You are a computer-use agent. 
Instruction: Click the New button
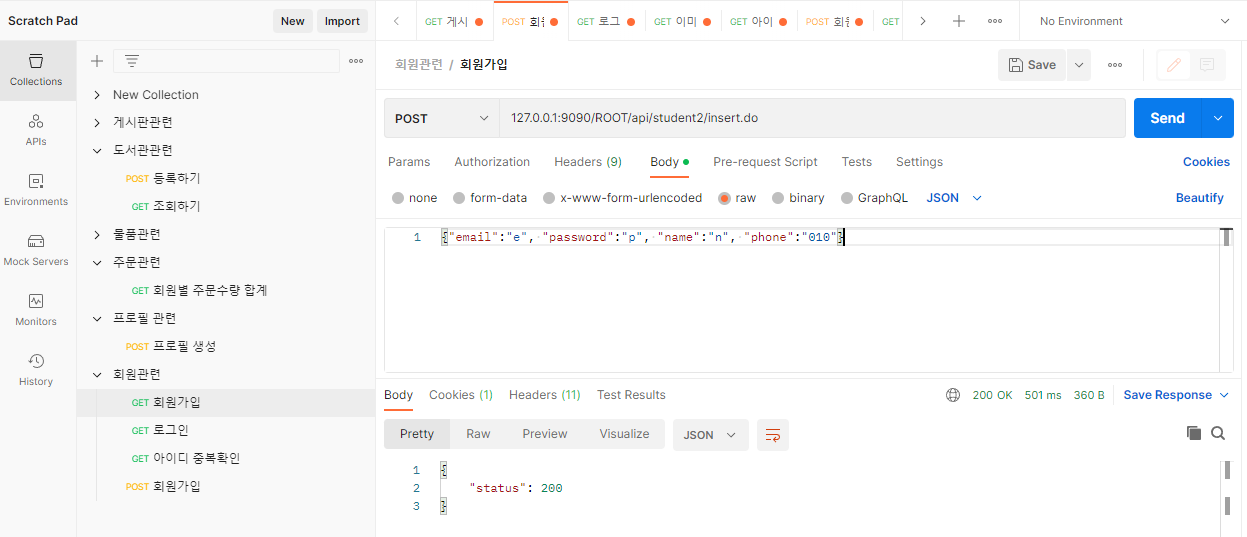point(293,21)
